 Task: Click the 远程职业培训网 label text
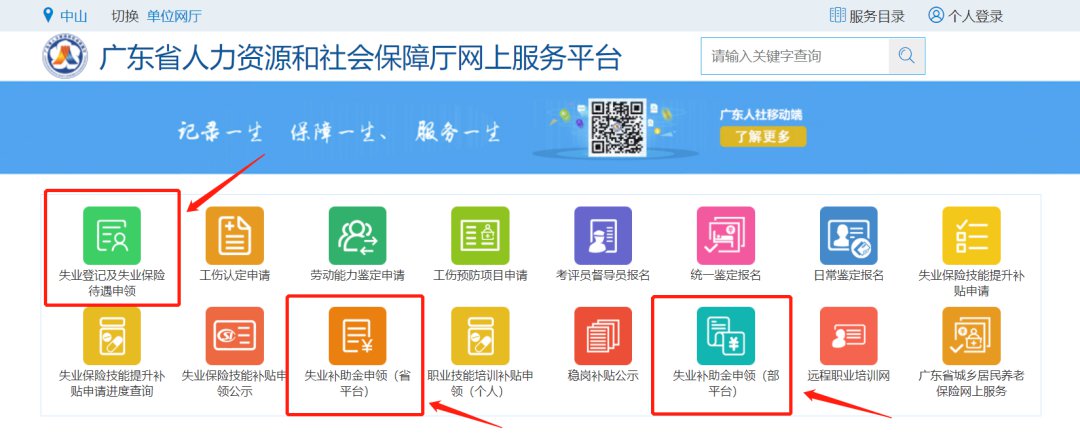[x=849, y=376]
